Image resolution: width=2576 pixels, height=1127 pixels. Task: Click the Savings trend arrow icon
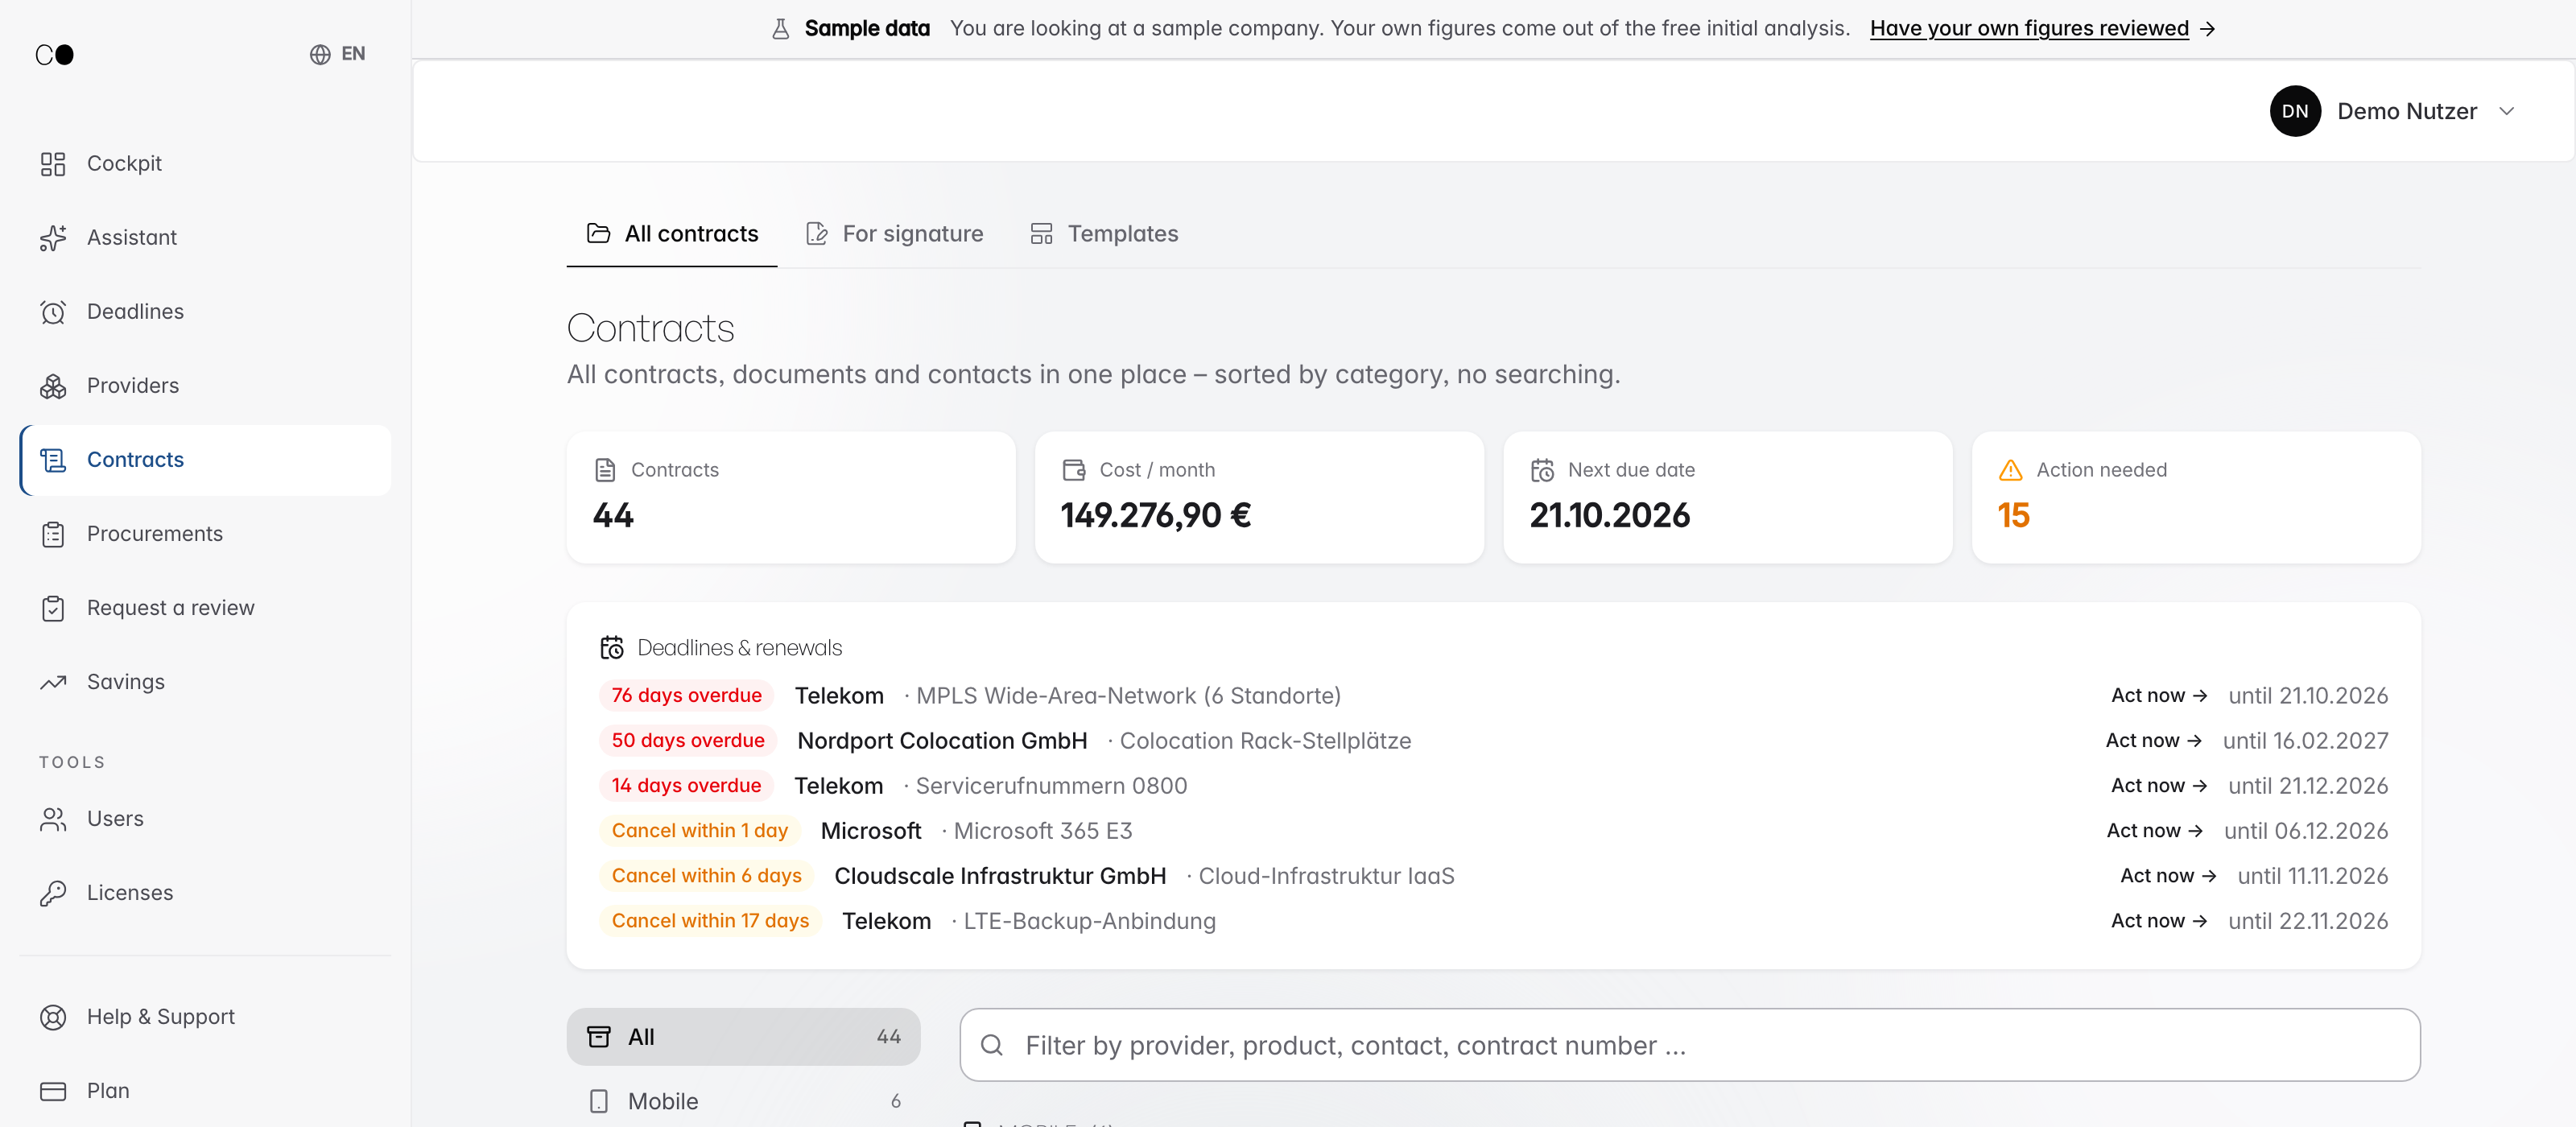pyautogui.click(x=53, y=682)
